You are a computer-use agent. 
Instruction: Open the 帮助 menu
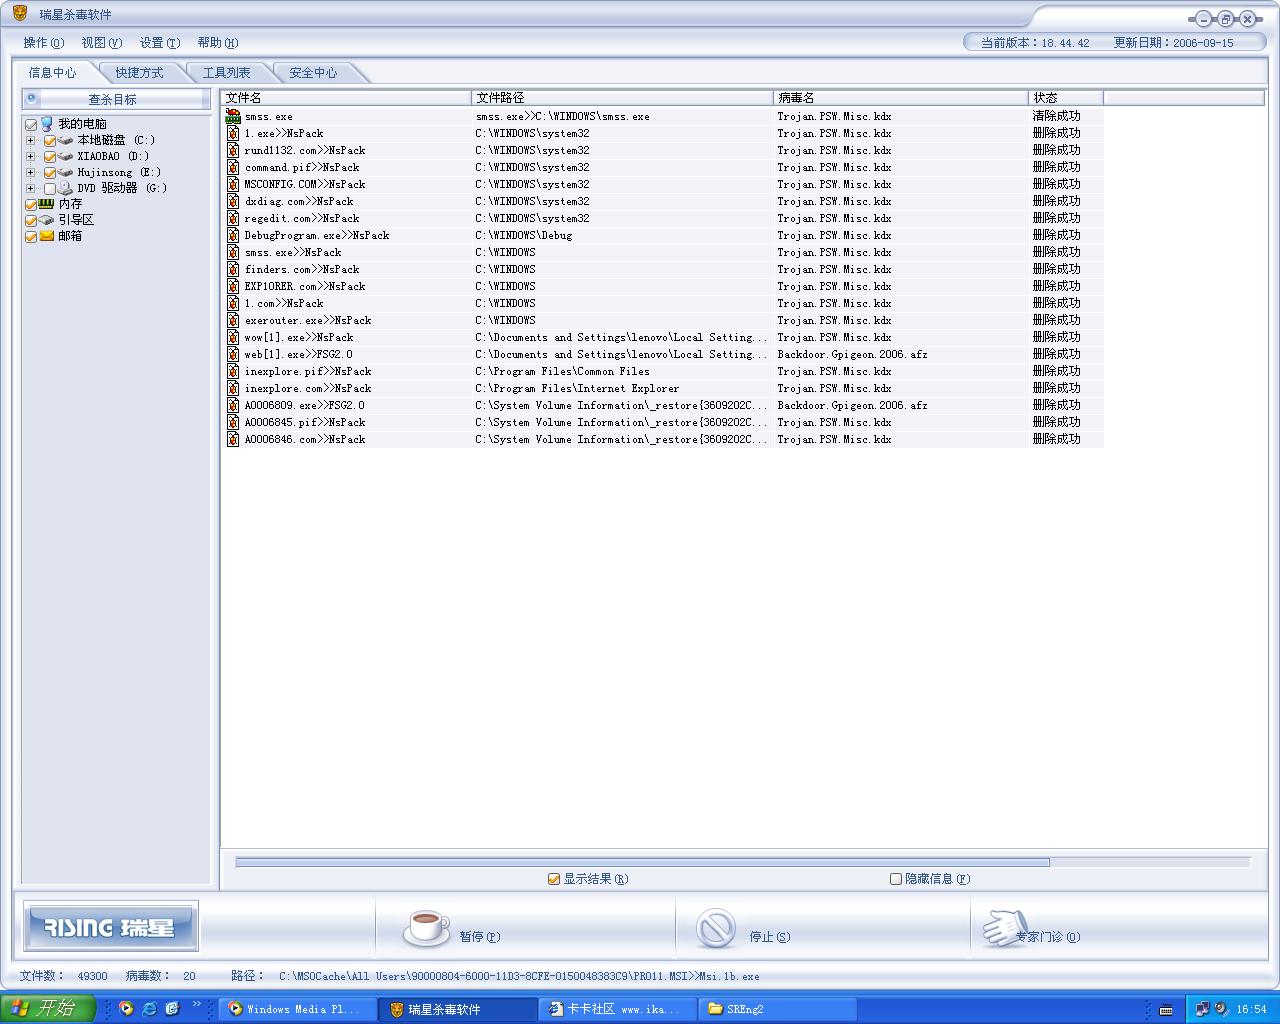click(217, 43)
